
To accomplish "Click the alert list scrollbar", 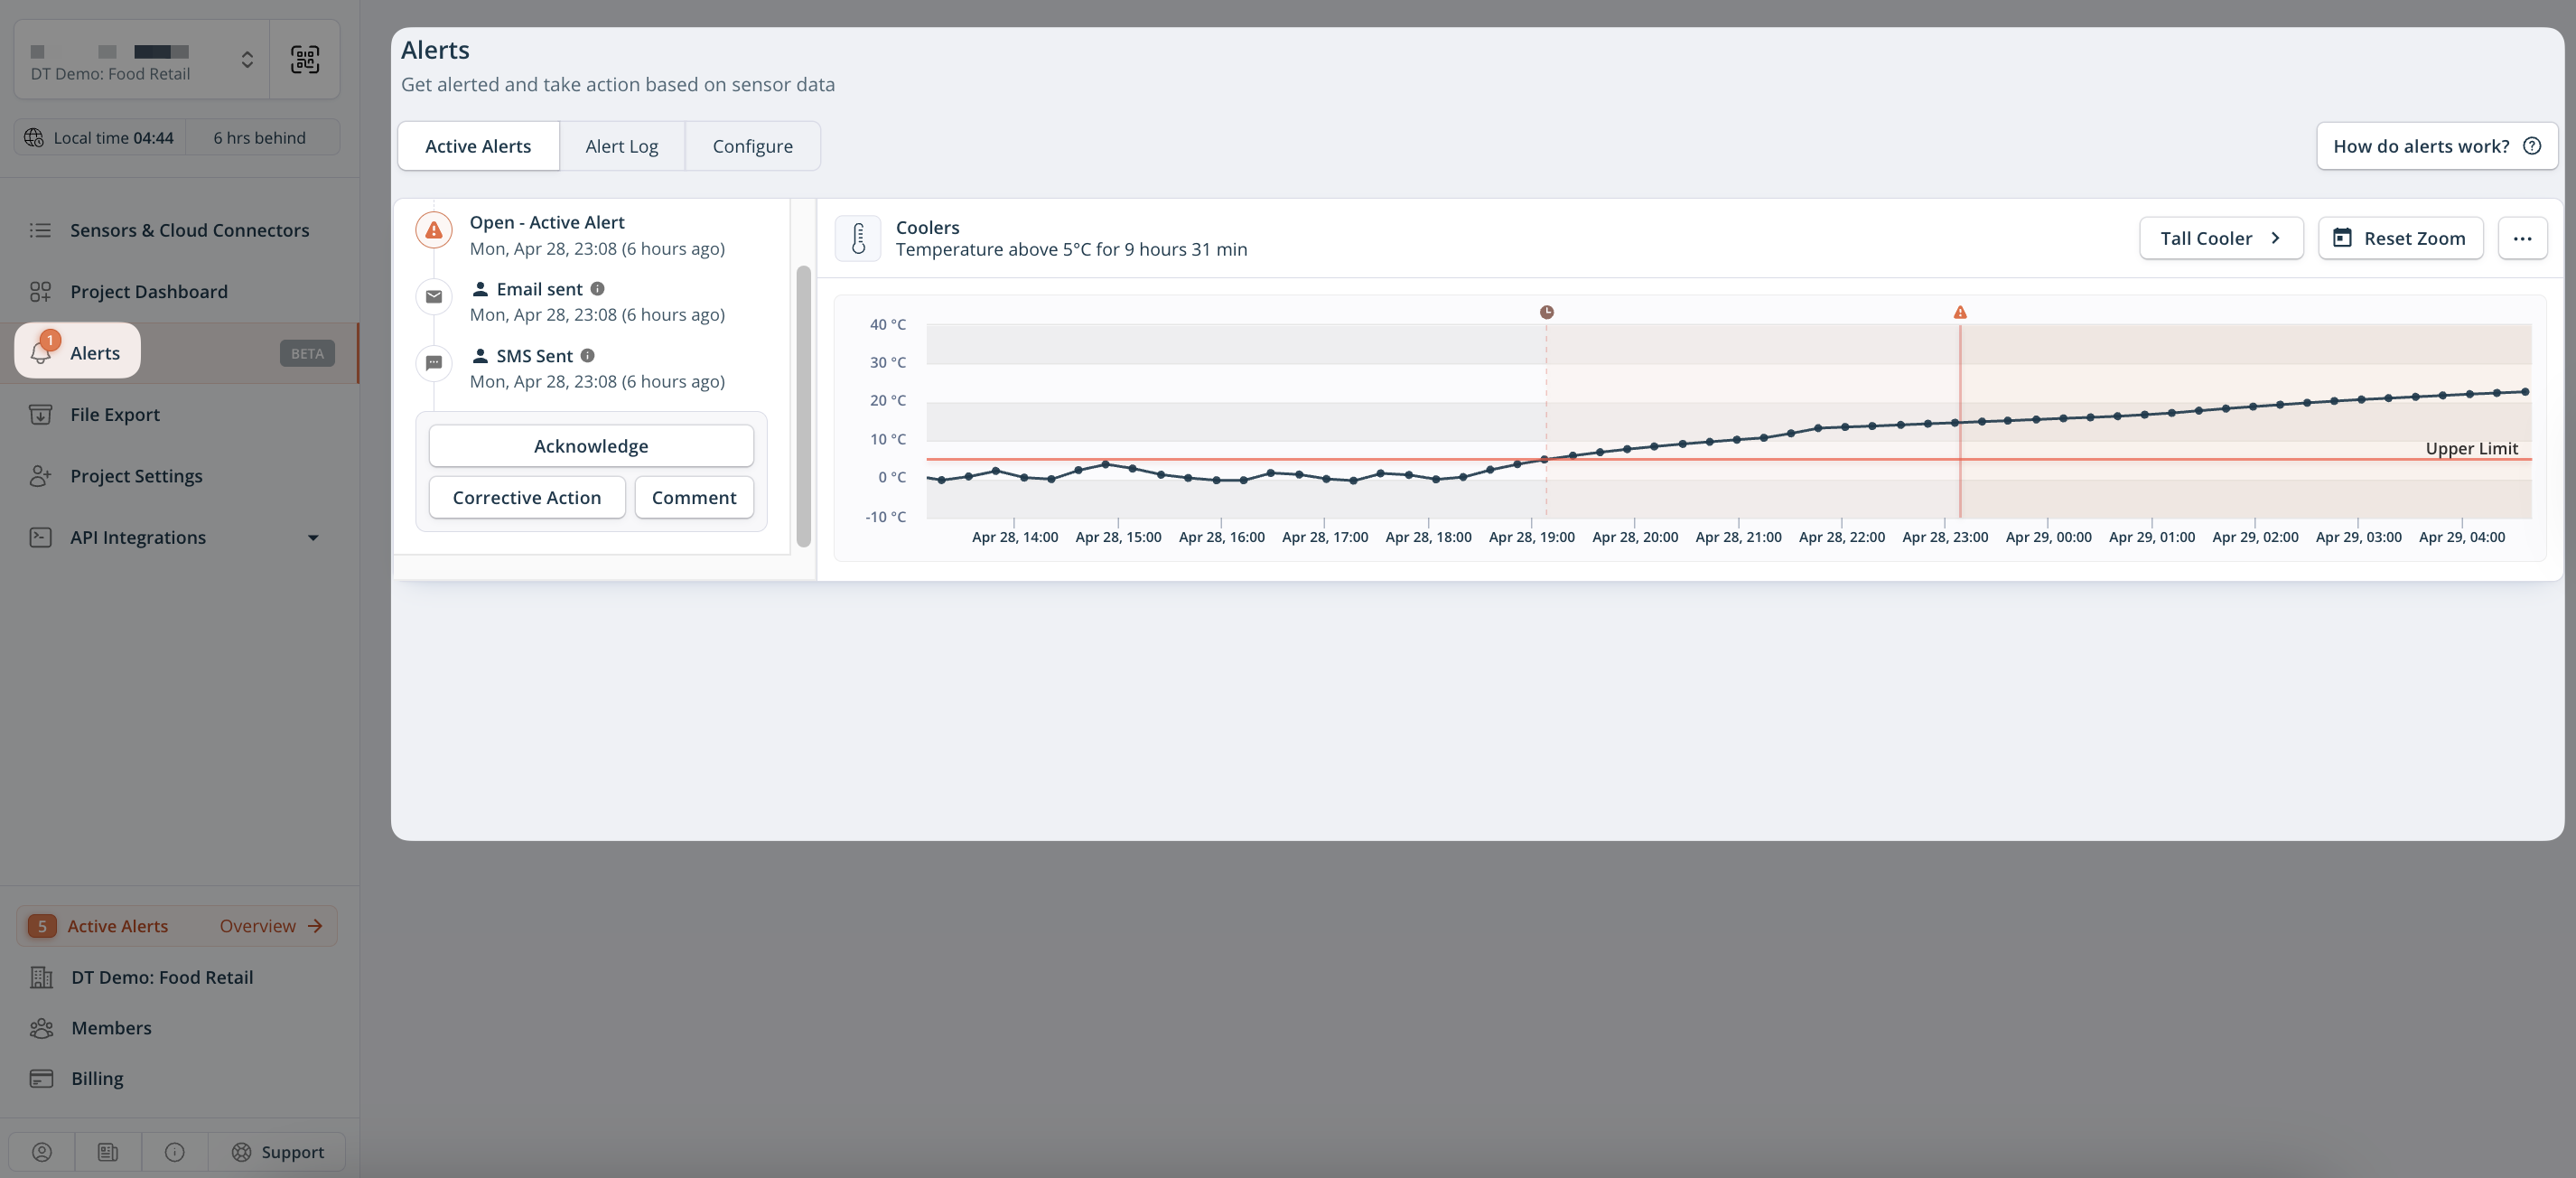I will point(803,406).
